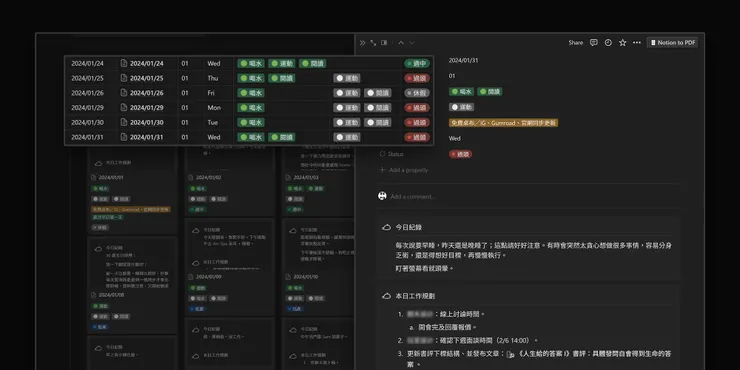
Task: Click the page link icon before 《人生給的答案 I》
Action: click(510, 354)
